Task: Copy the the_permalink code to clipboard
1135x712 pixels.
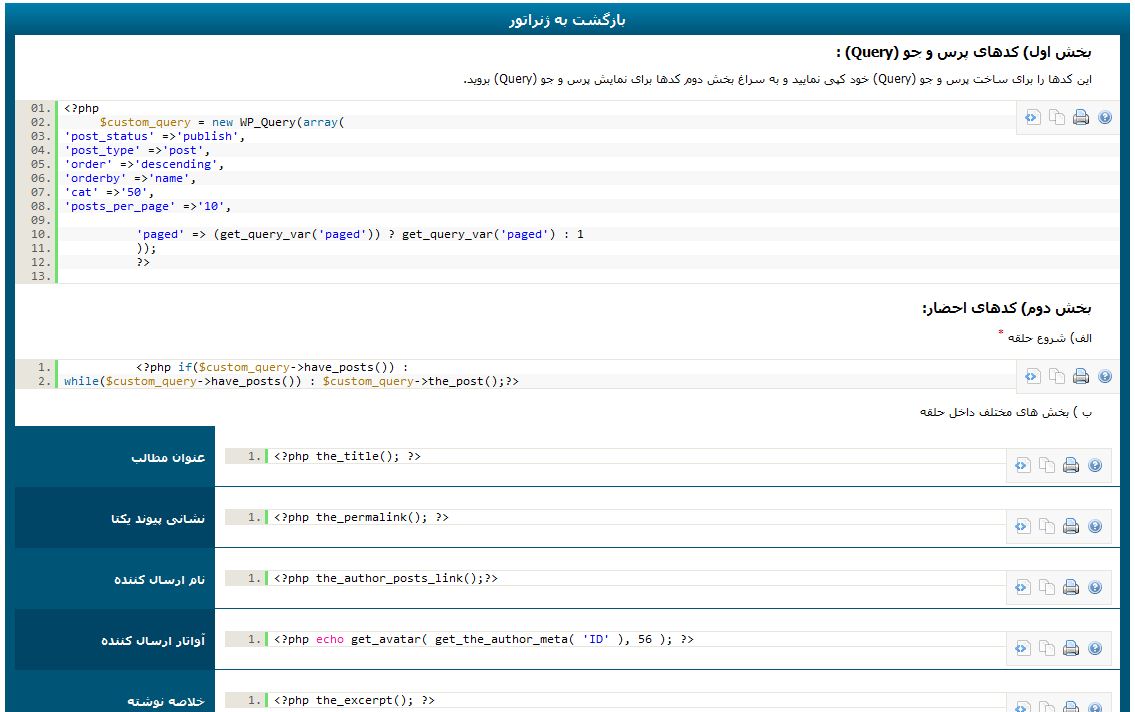Action: pos(1047,526)
